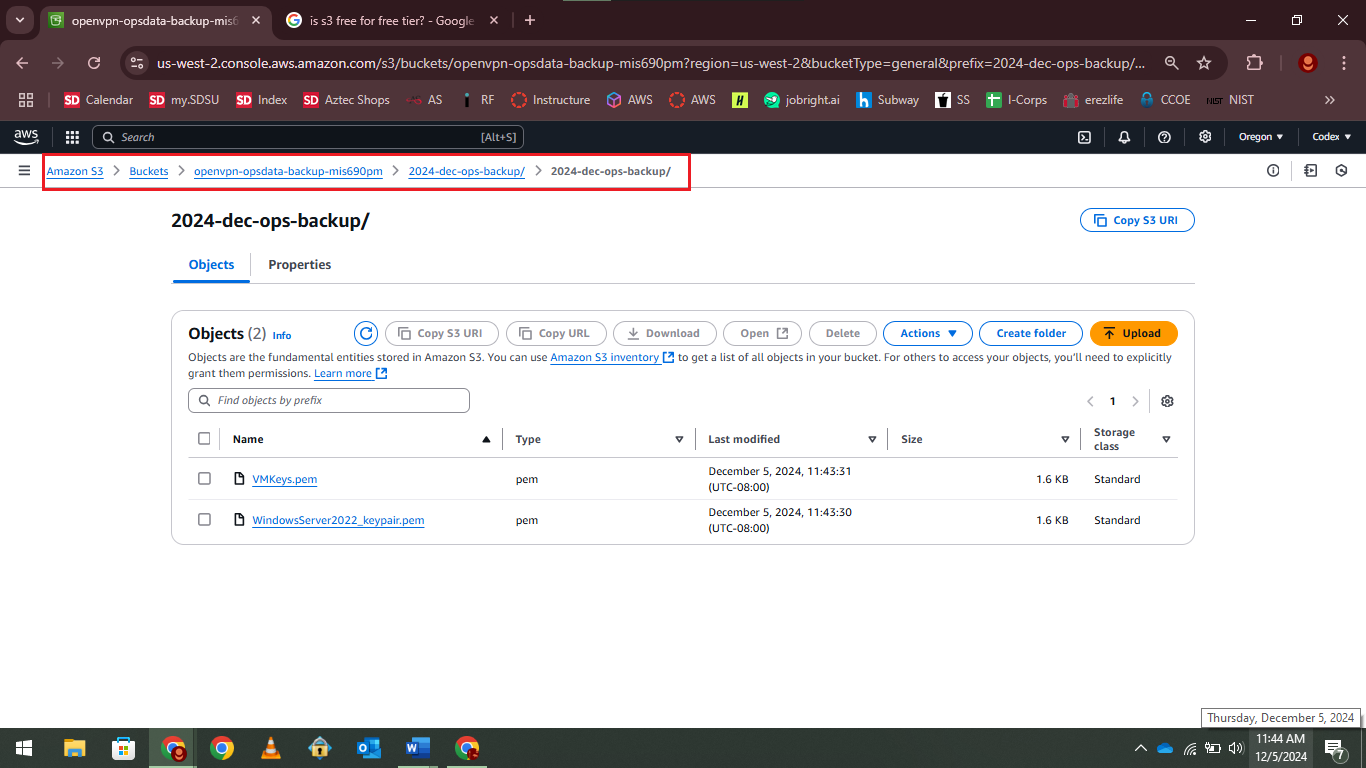1366x768 pixels.
Task: Open Word from taskbar
Action: 417,748
